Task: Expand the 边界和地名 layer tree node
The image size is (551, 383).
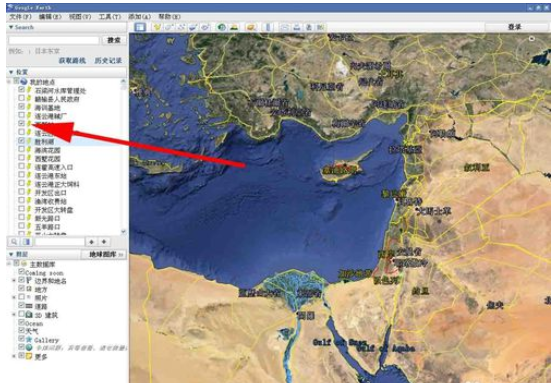Action: (x=14, y=280)
